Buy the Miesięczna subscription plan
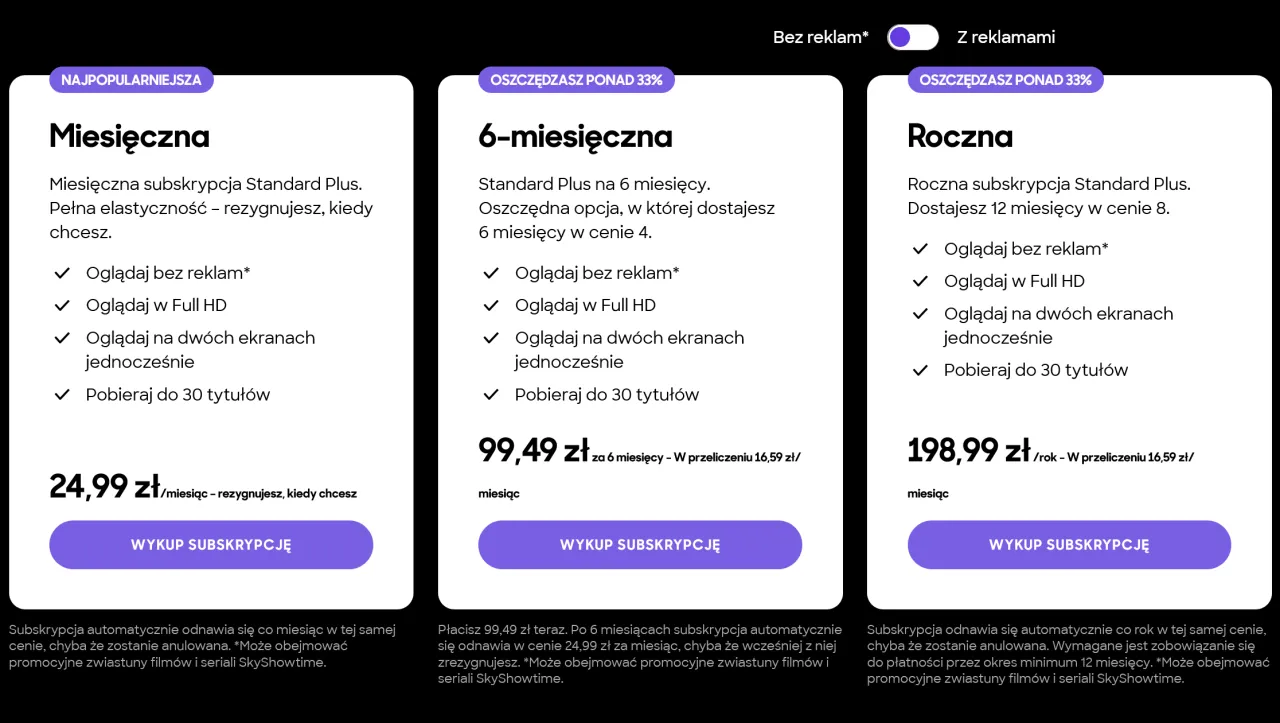This screenshot has width=1280, height=723. [211, 545]
